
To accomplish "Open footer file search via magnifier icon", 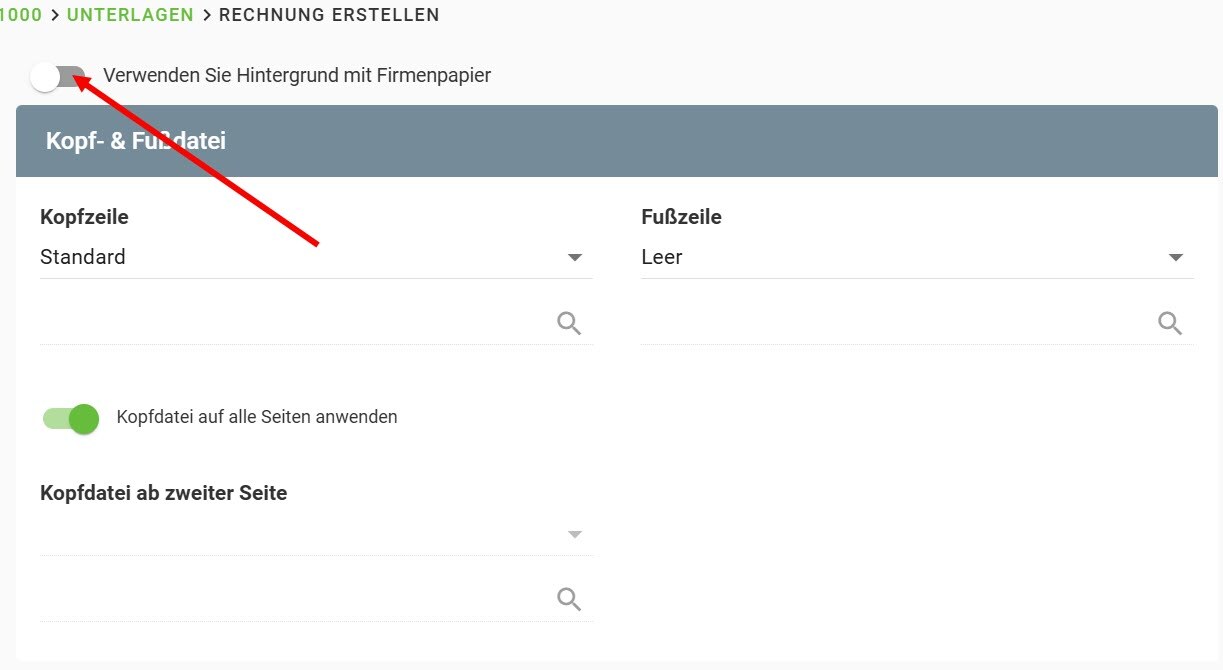I will [x=1168, y=322].
